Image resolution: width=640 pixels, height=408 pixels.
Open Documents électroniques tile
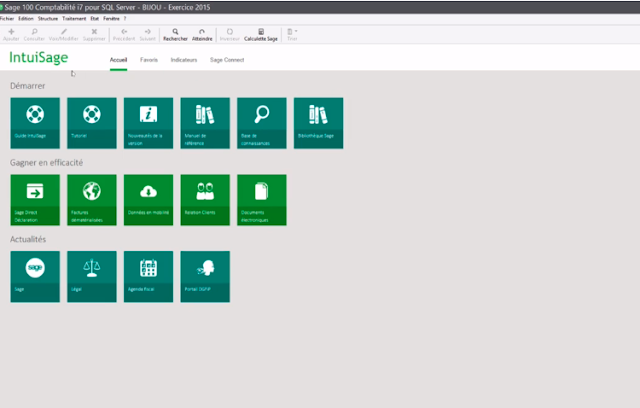point(262,200)
